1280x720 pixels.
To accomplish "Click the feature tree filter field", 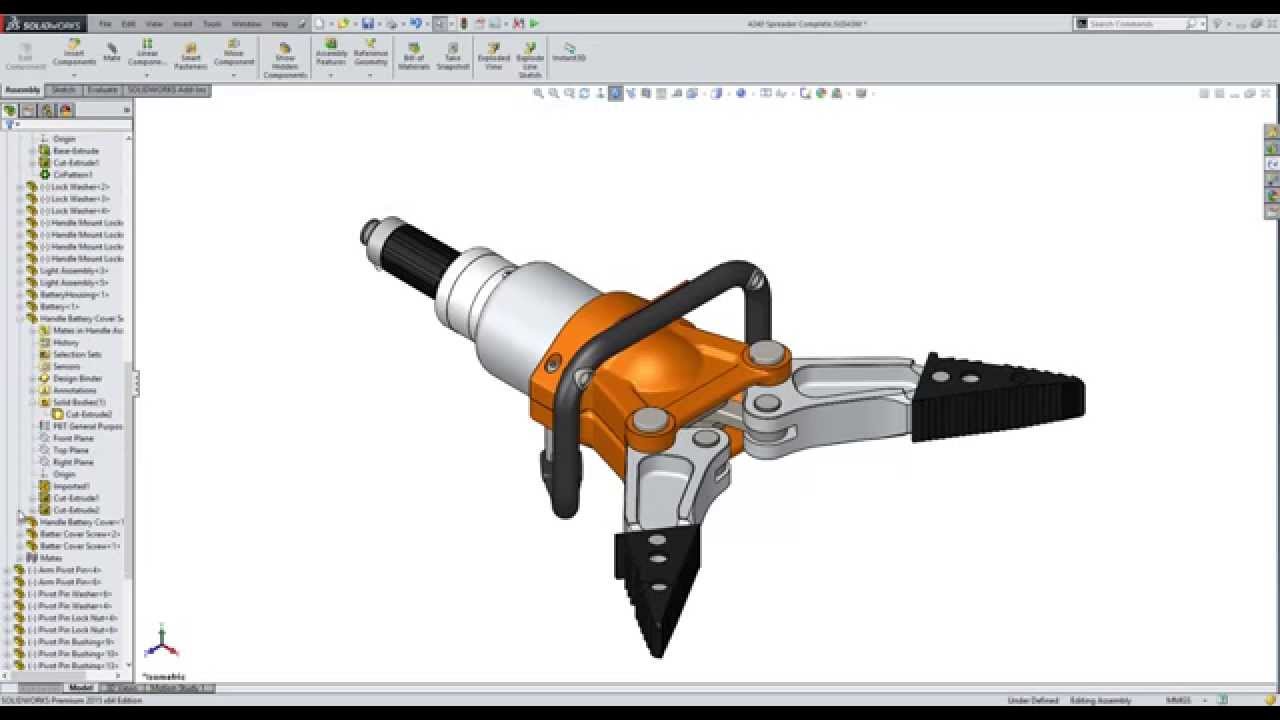I will point(68,124).
